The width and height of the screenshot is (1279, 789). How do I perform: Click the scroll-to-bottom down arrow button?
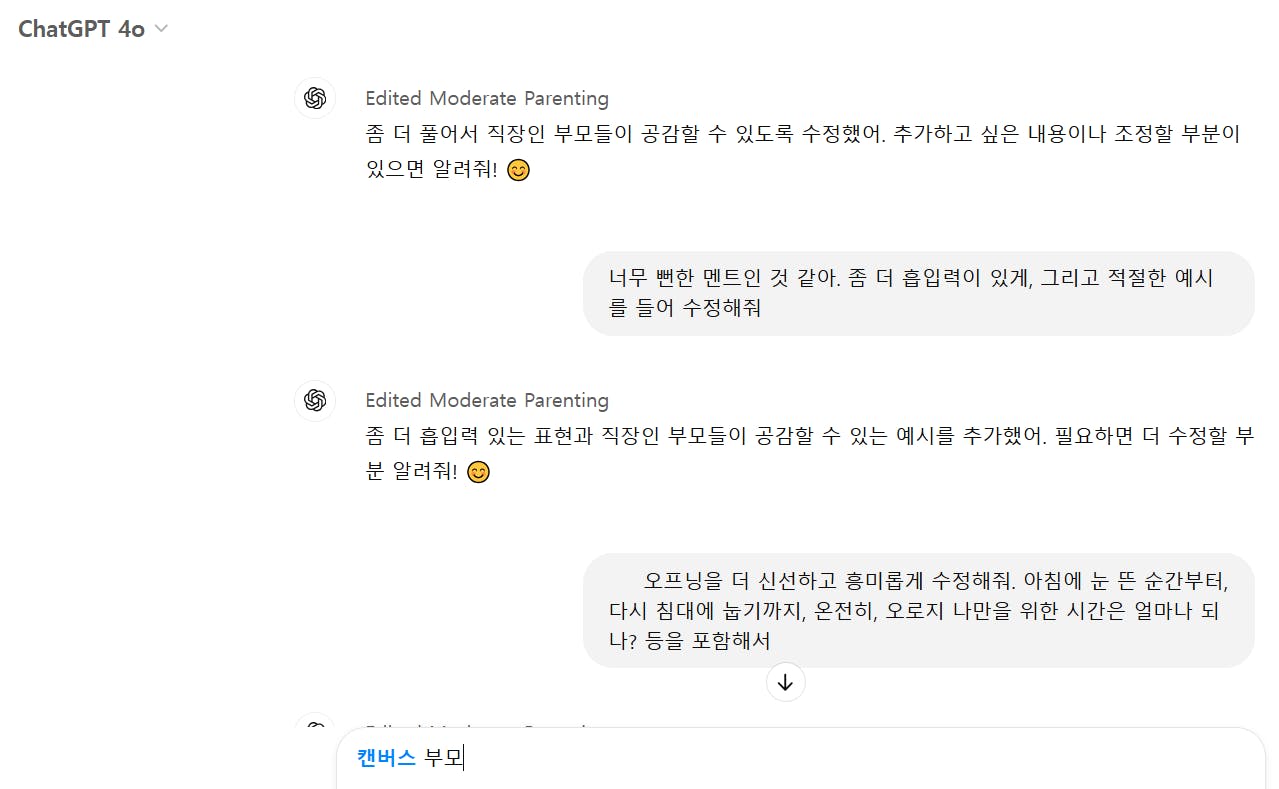tap(785, 682)
